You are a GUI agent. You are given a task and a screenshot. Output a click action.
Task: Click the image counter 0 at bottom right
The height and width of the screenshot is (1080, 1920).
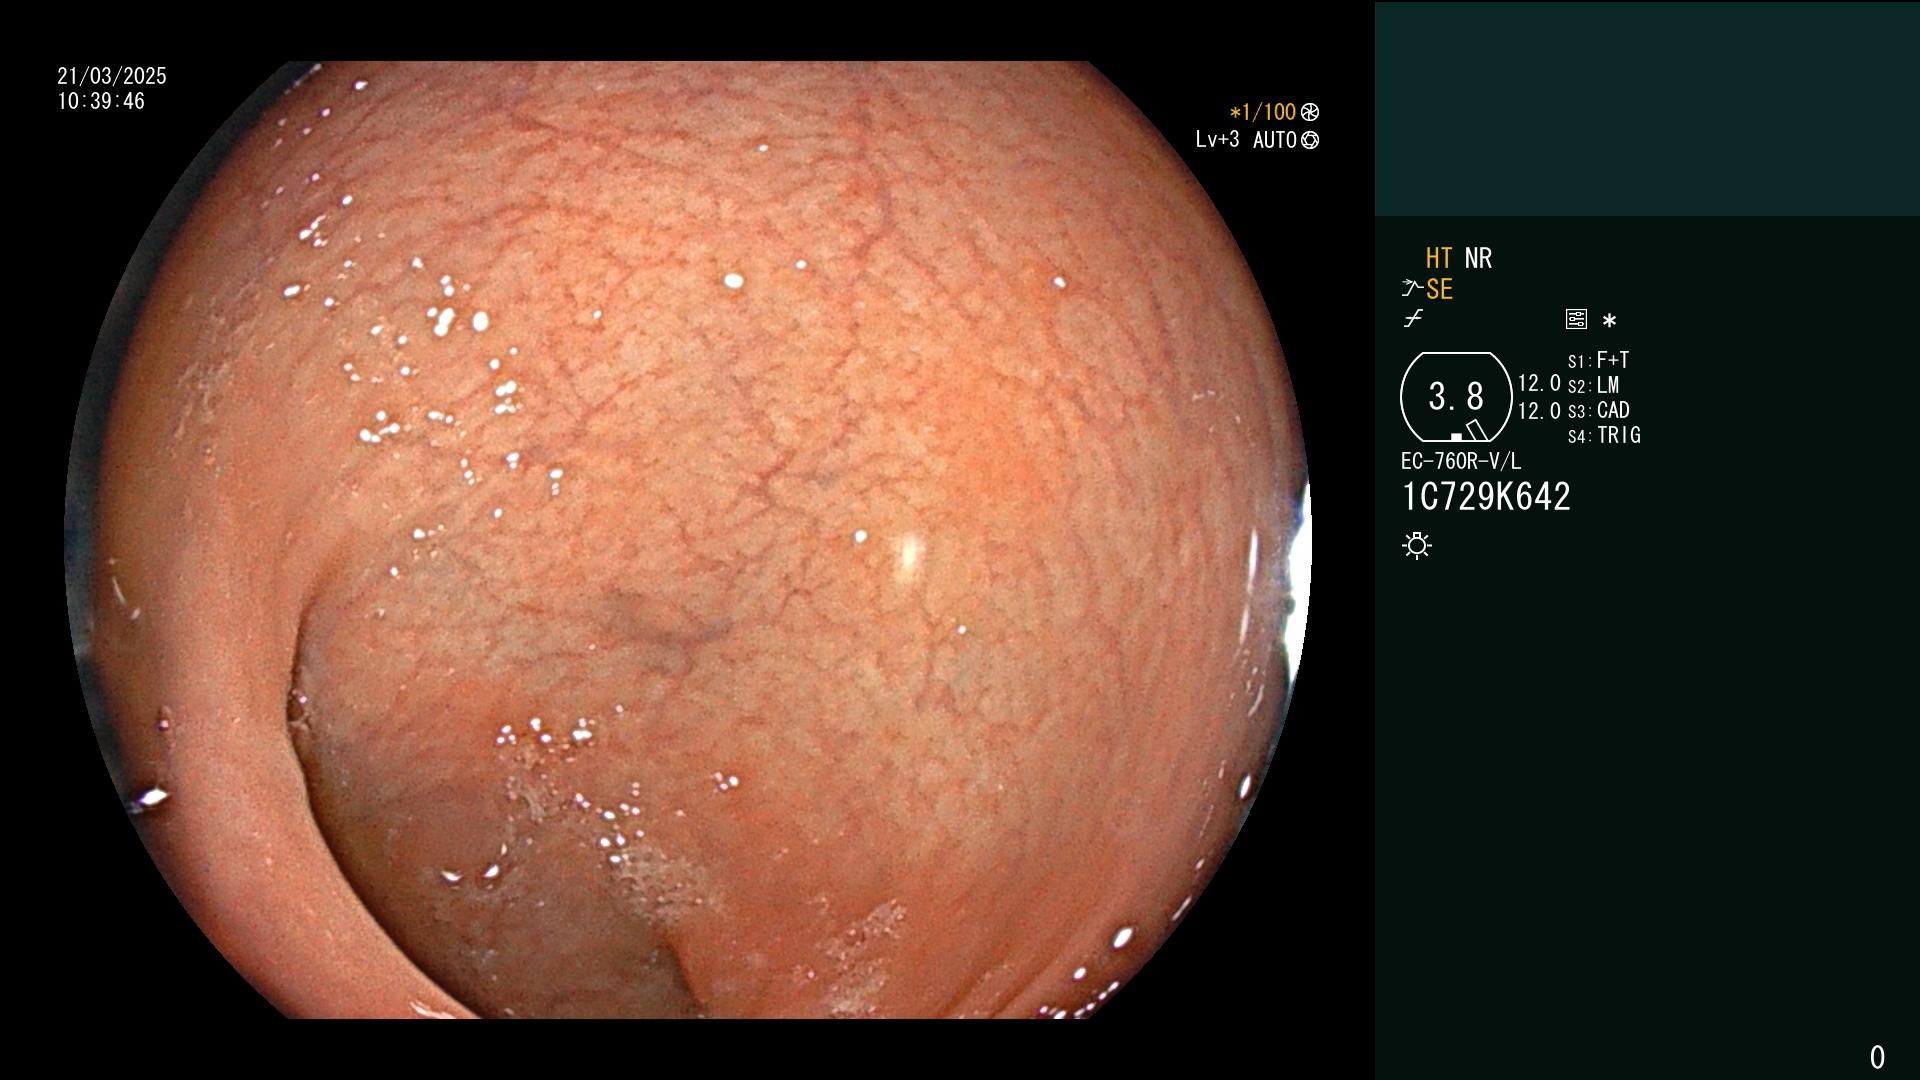1877,1057
